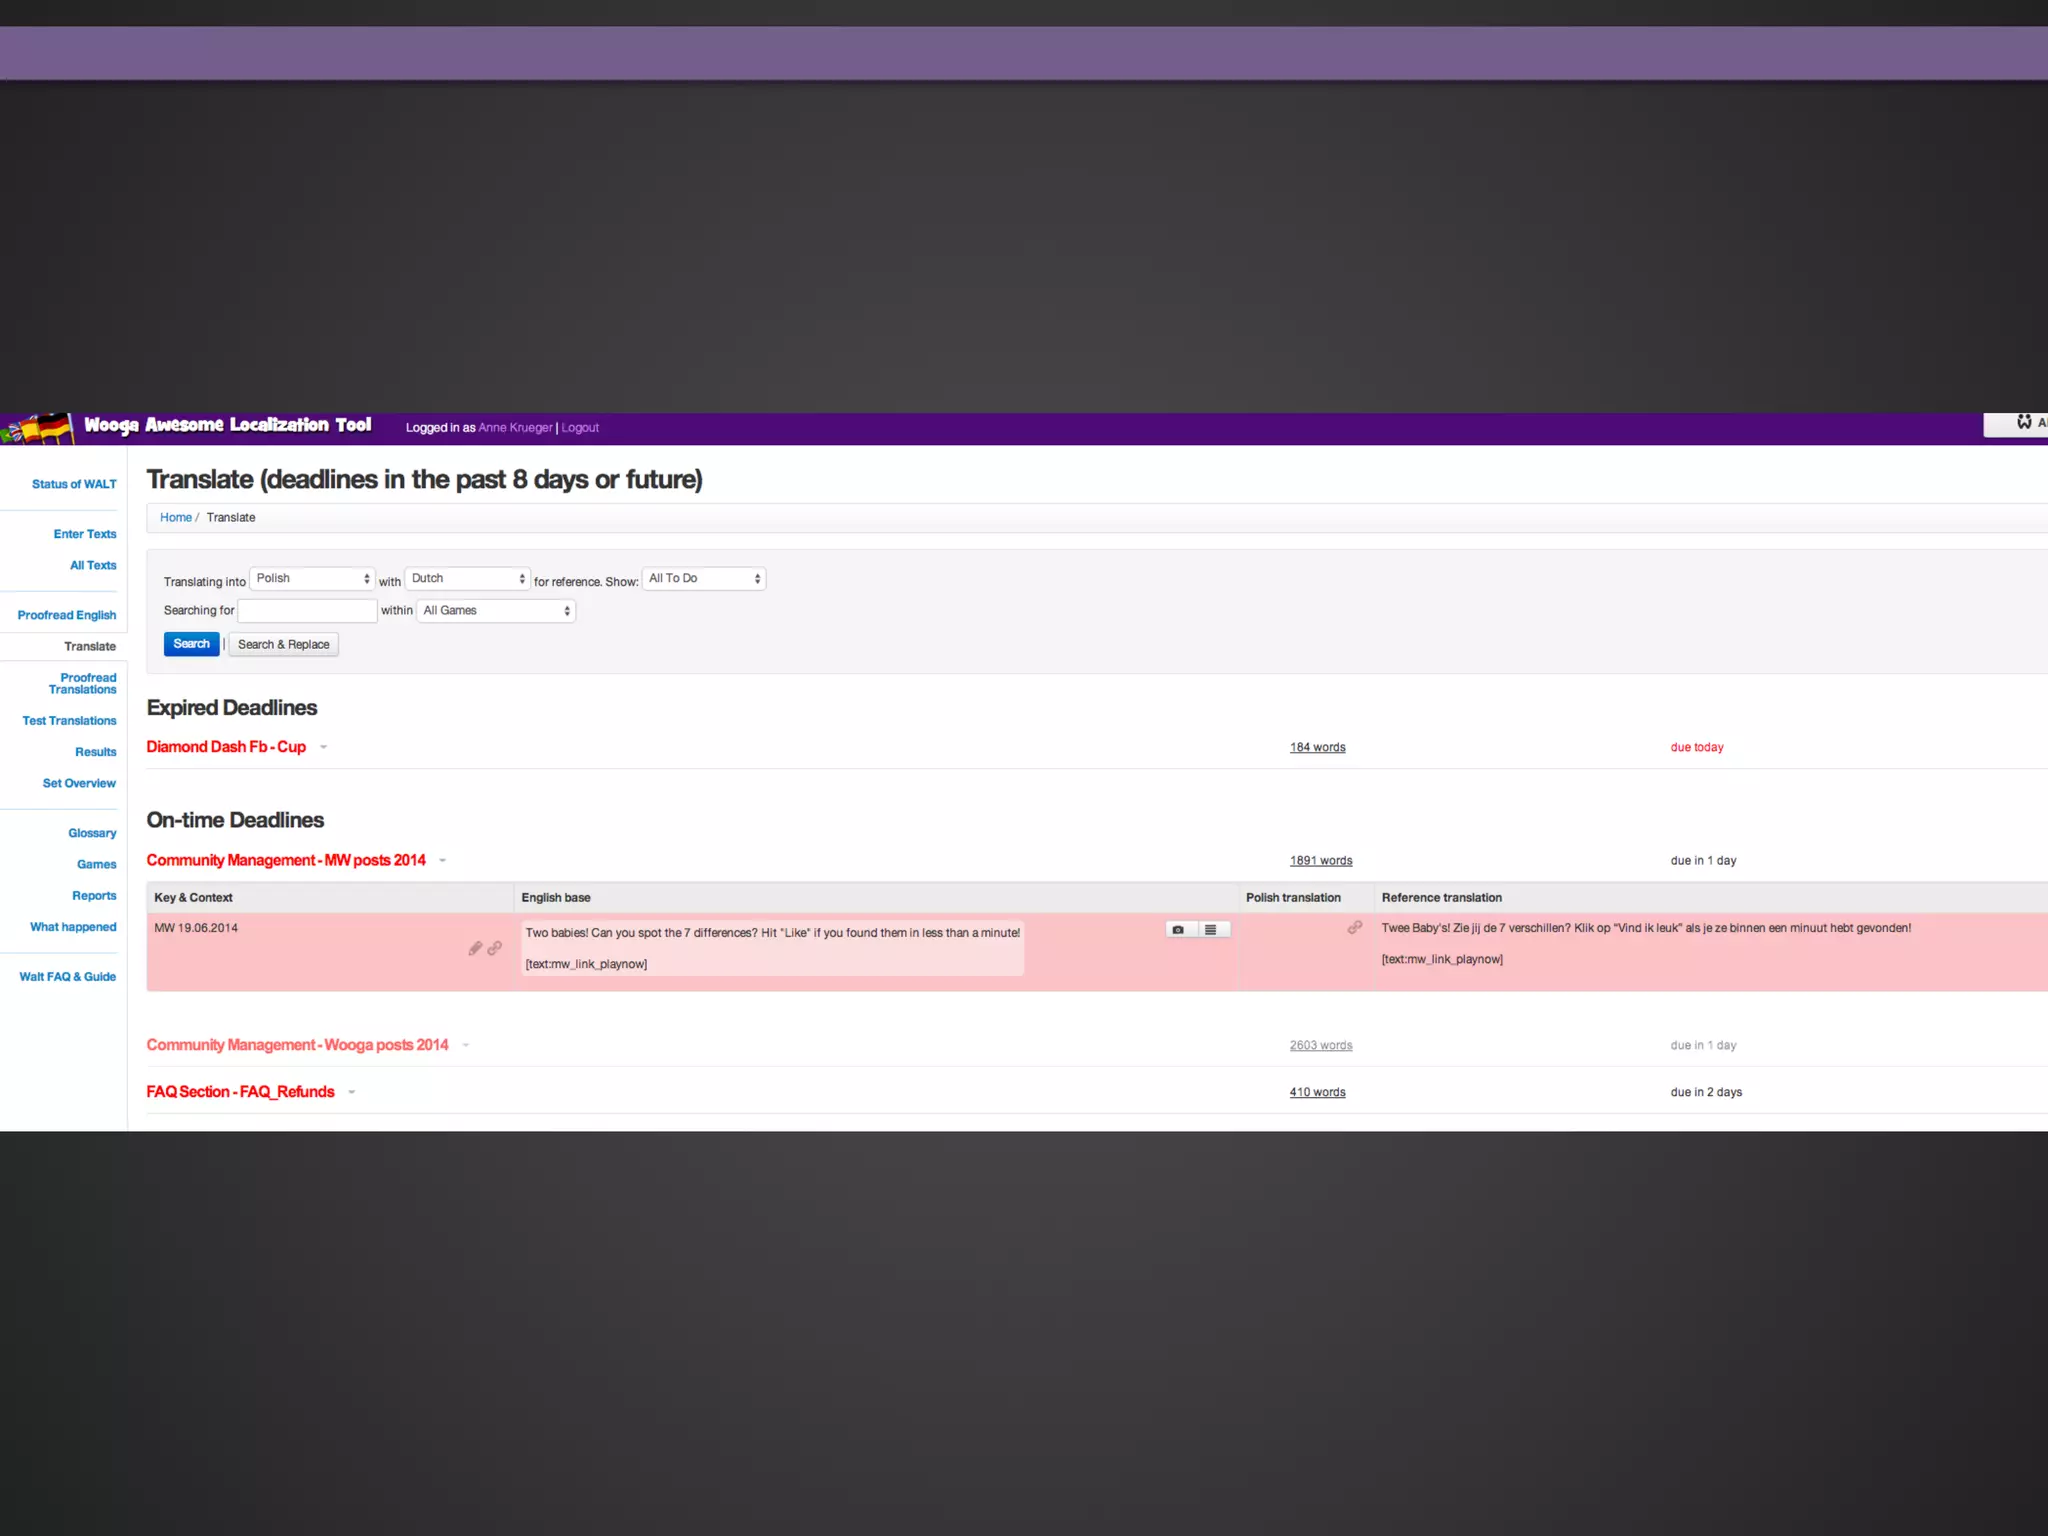This screenshot has height=1536, width=2048.
Task: Open Proofread English in the sidebar
Action: 67,616
